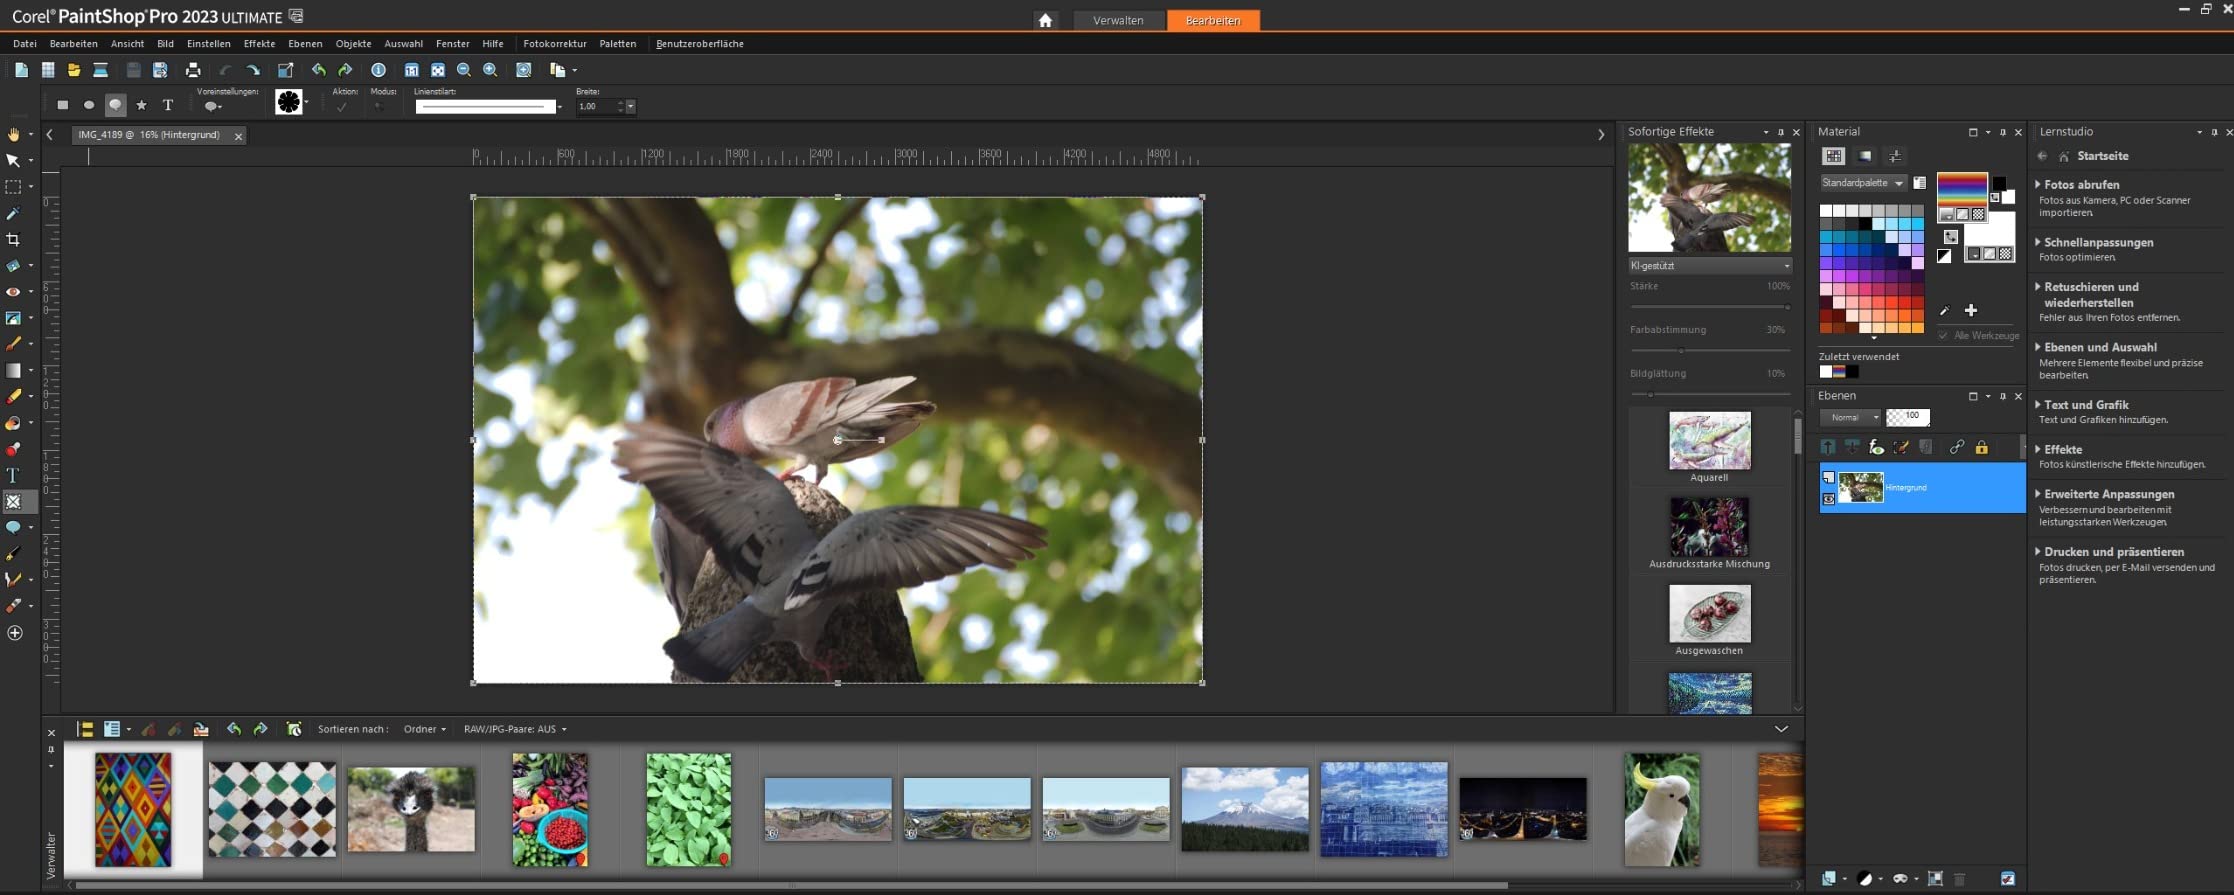Click the Zoom In magnifier icon
Viewport: 2234px width, 895px height.
click(x=490, y=70)
